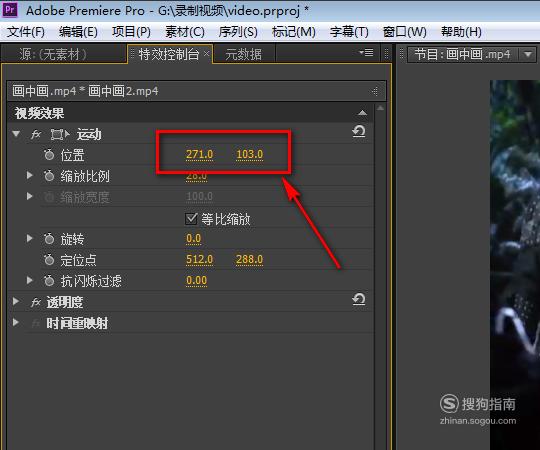This screenshot has width=540, height=450.
Task: Click the position Y value 103.0
Action: (x=249, y=154)
